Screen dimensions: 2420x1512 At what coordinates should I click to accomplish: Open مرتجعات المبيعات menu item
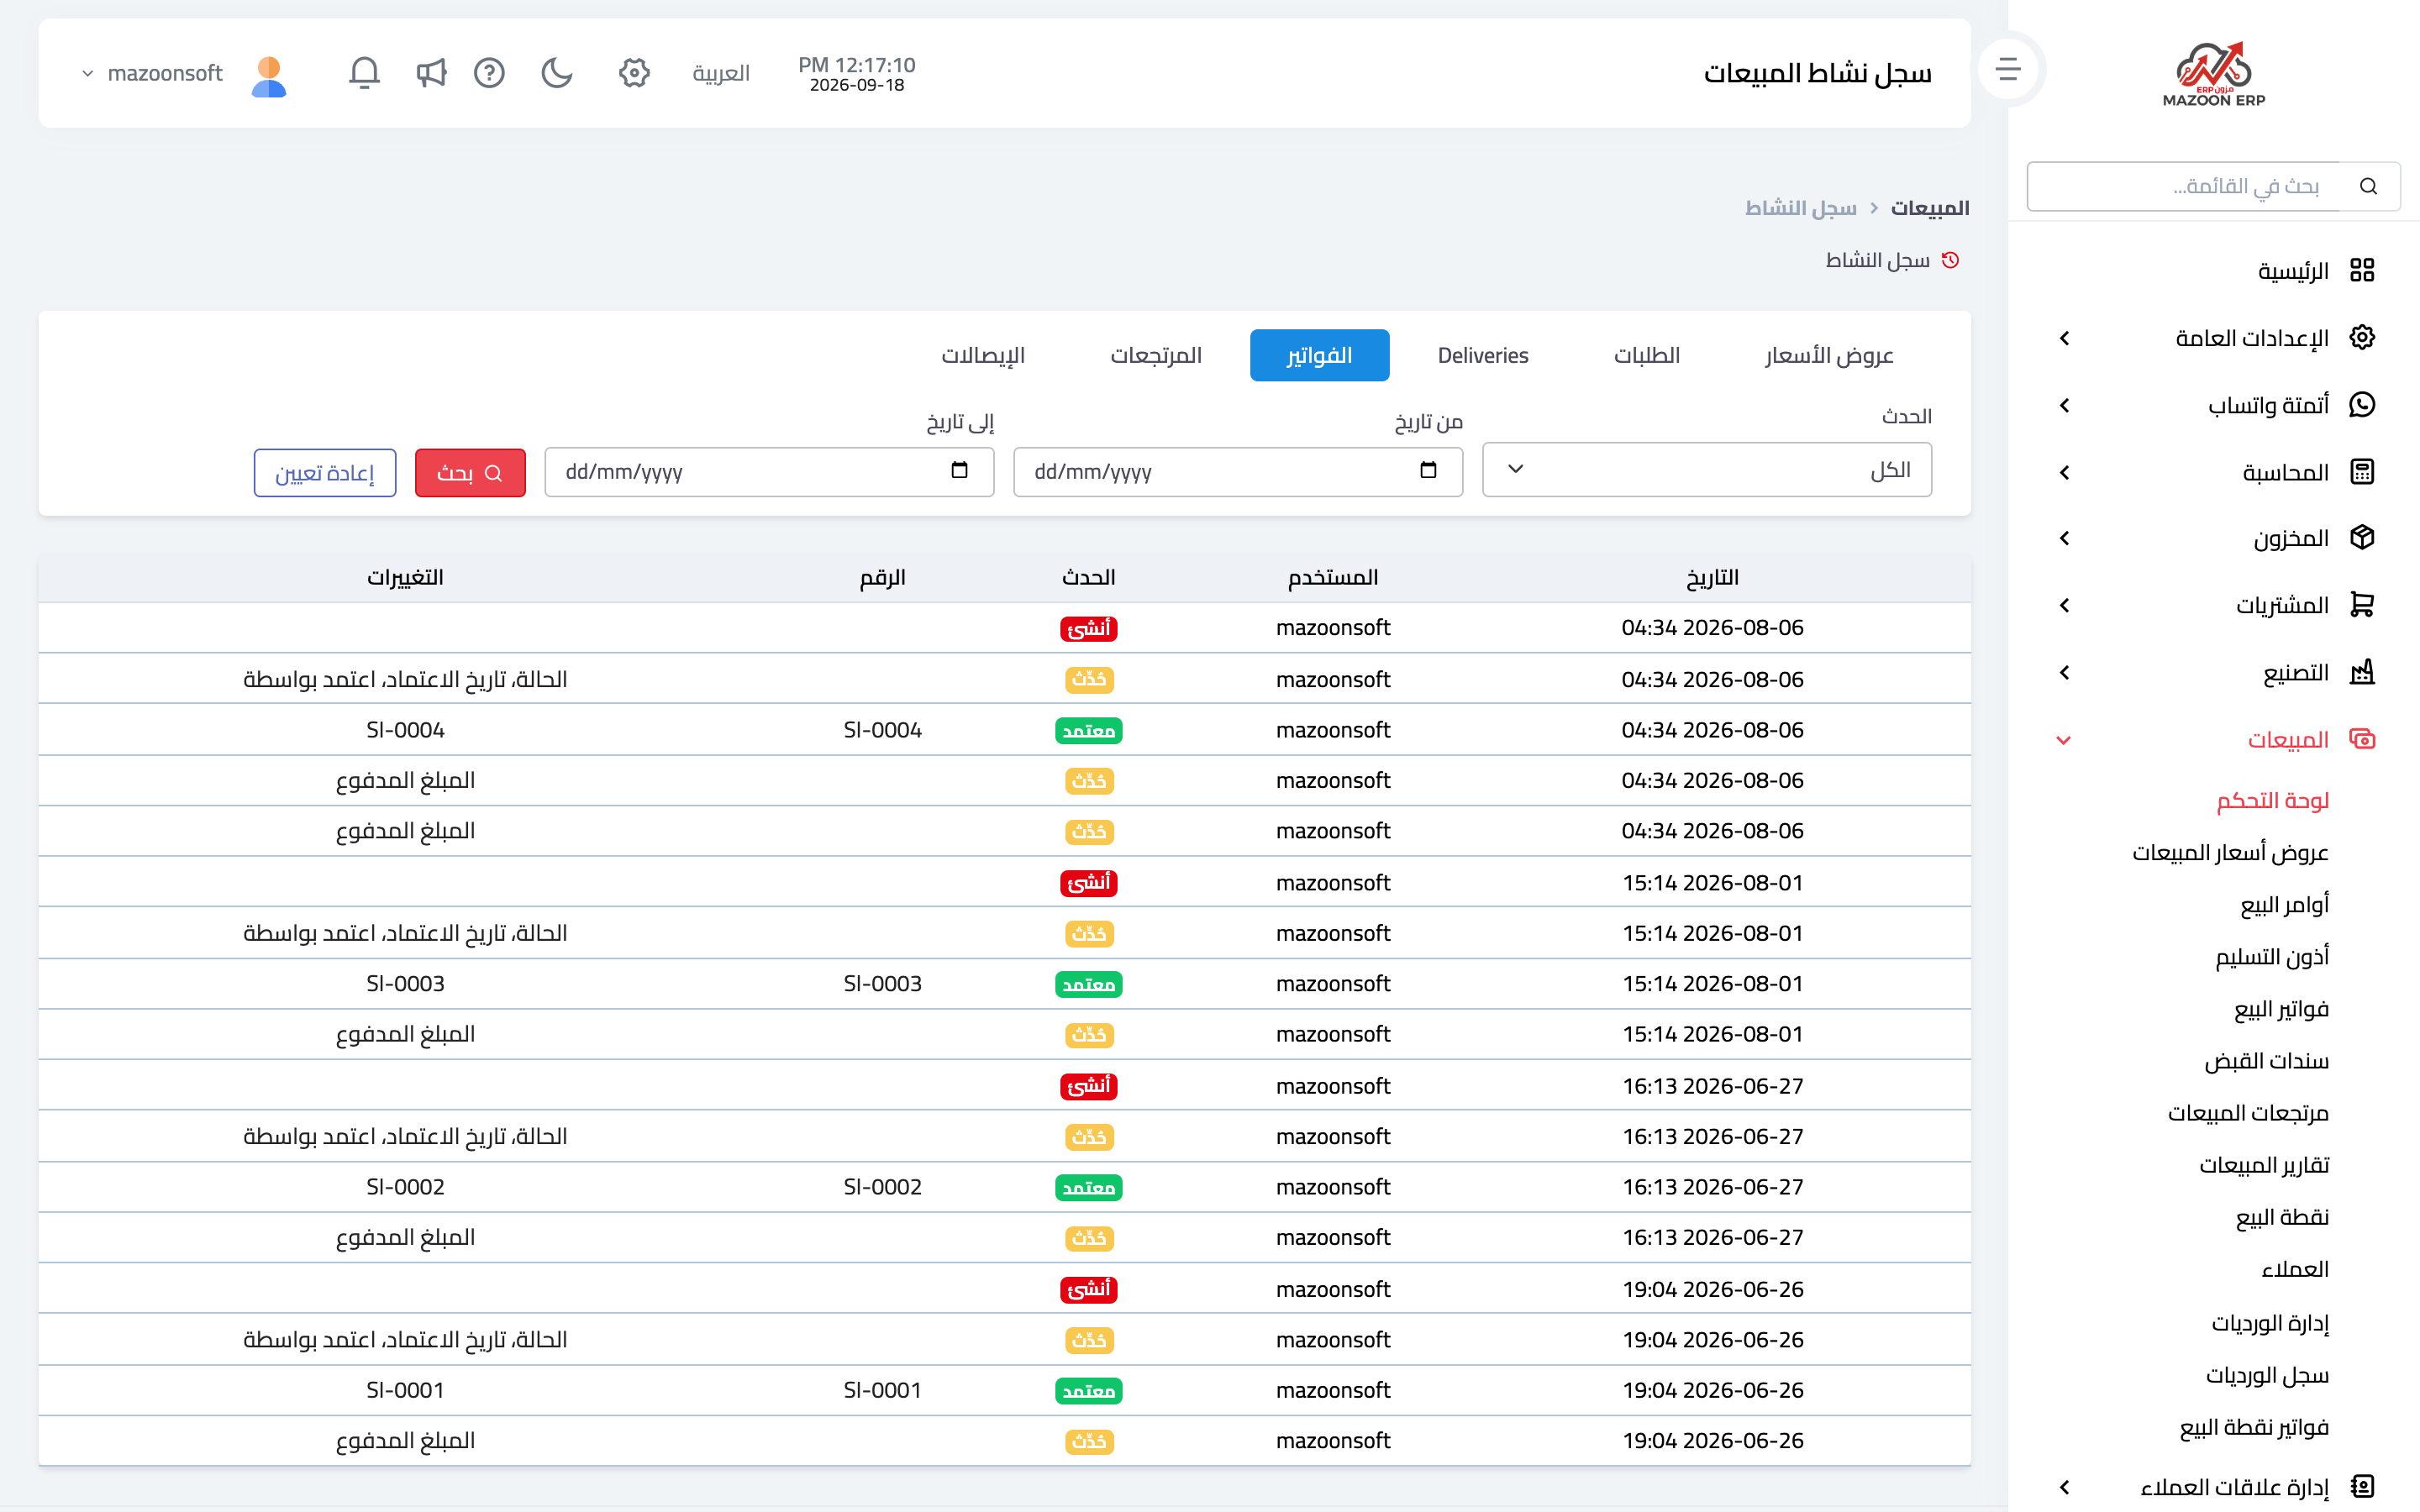(x=2248, y=1112)
